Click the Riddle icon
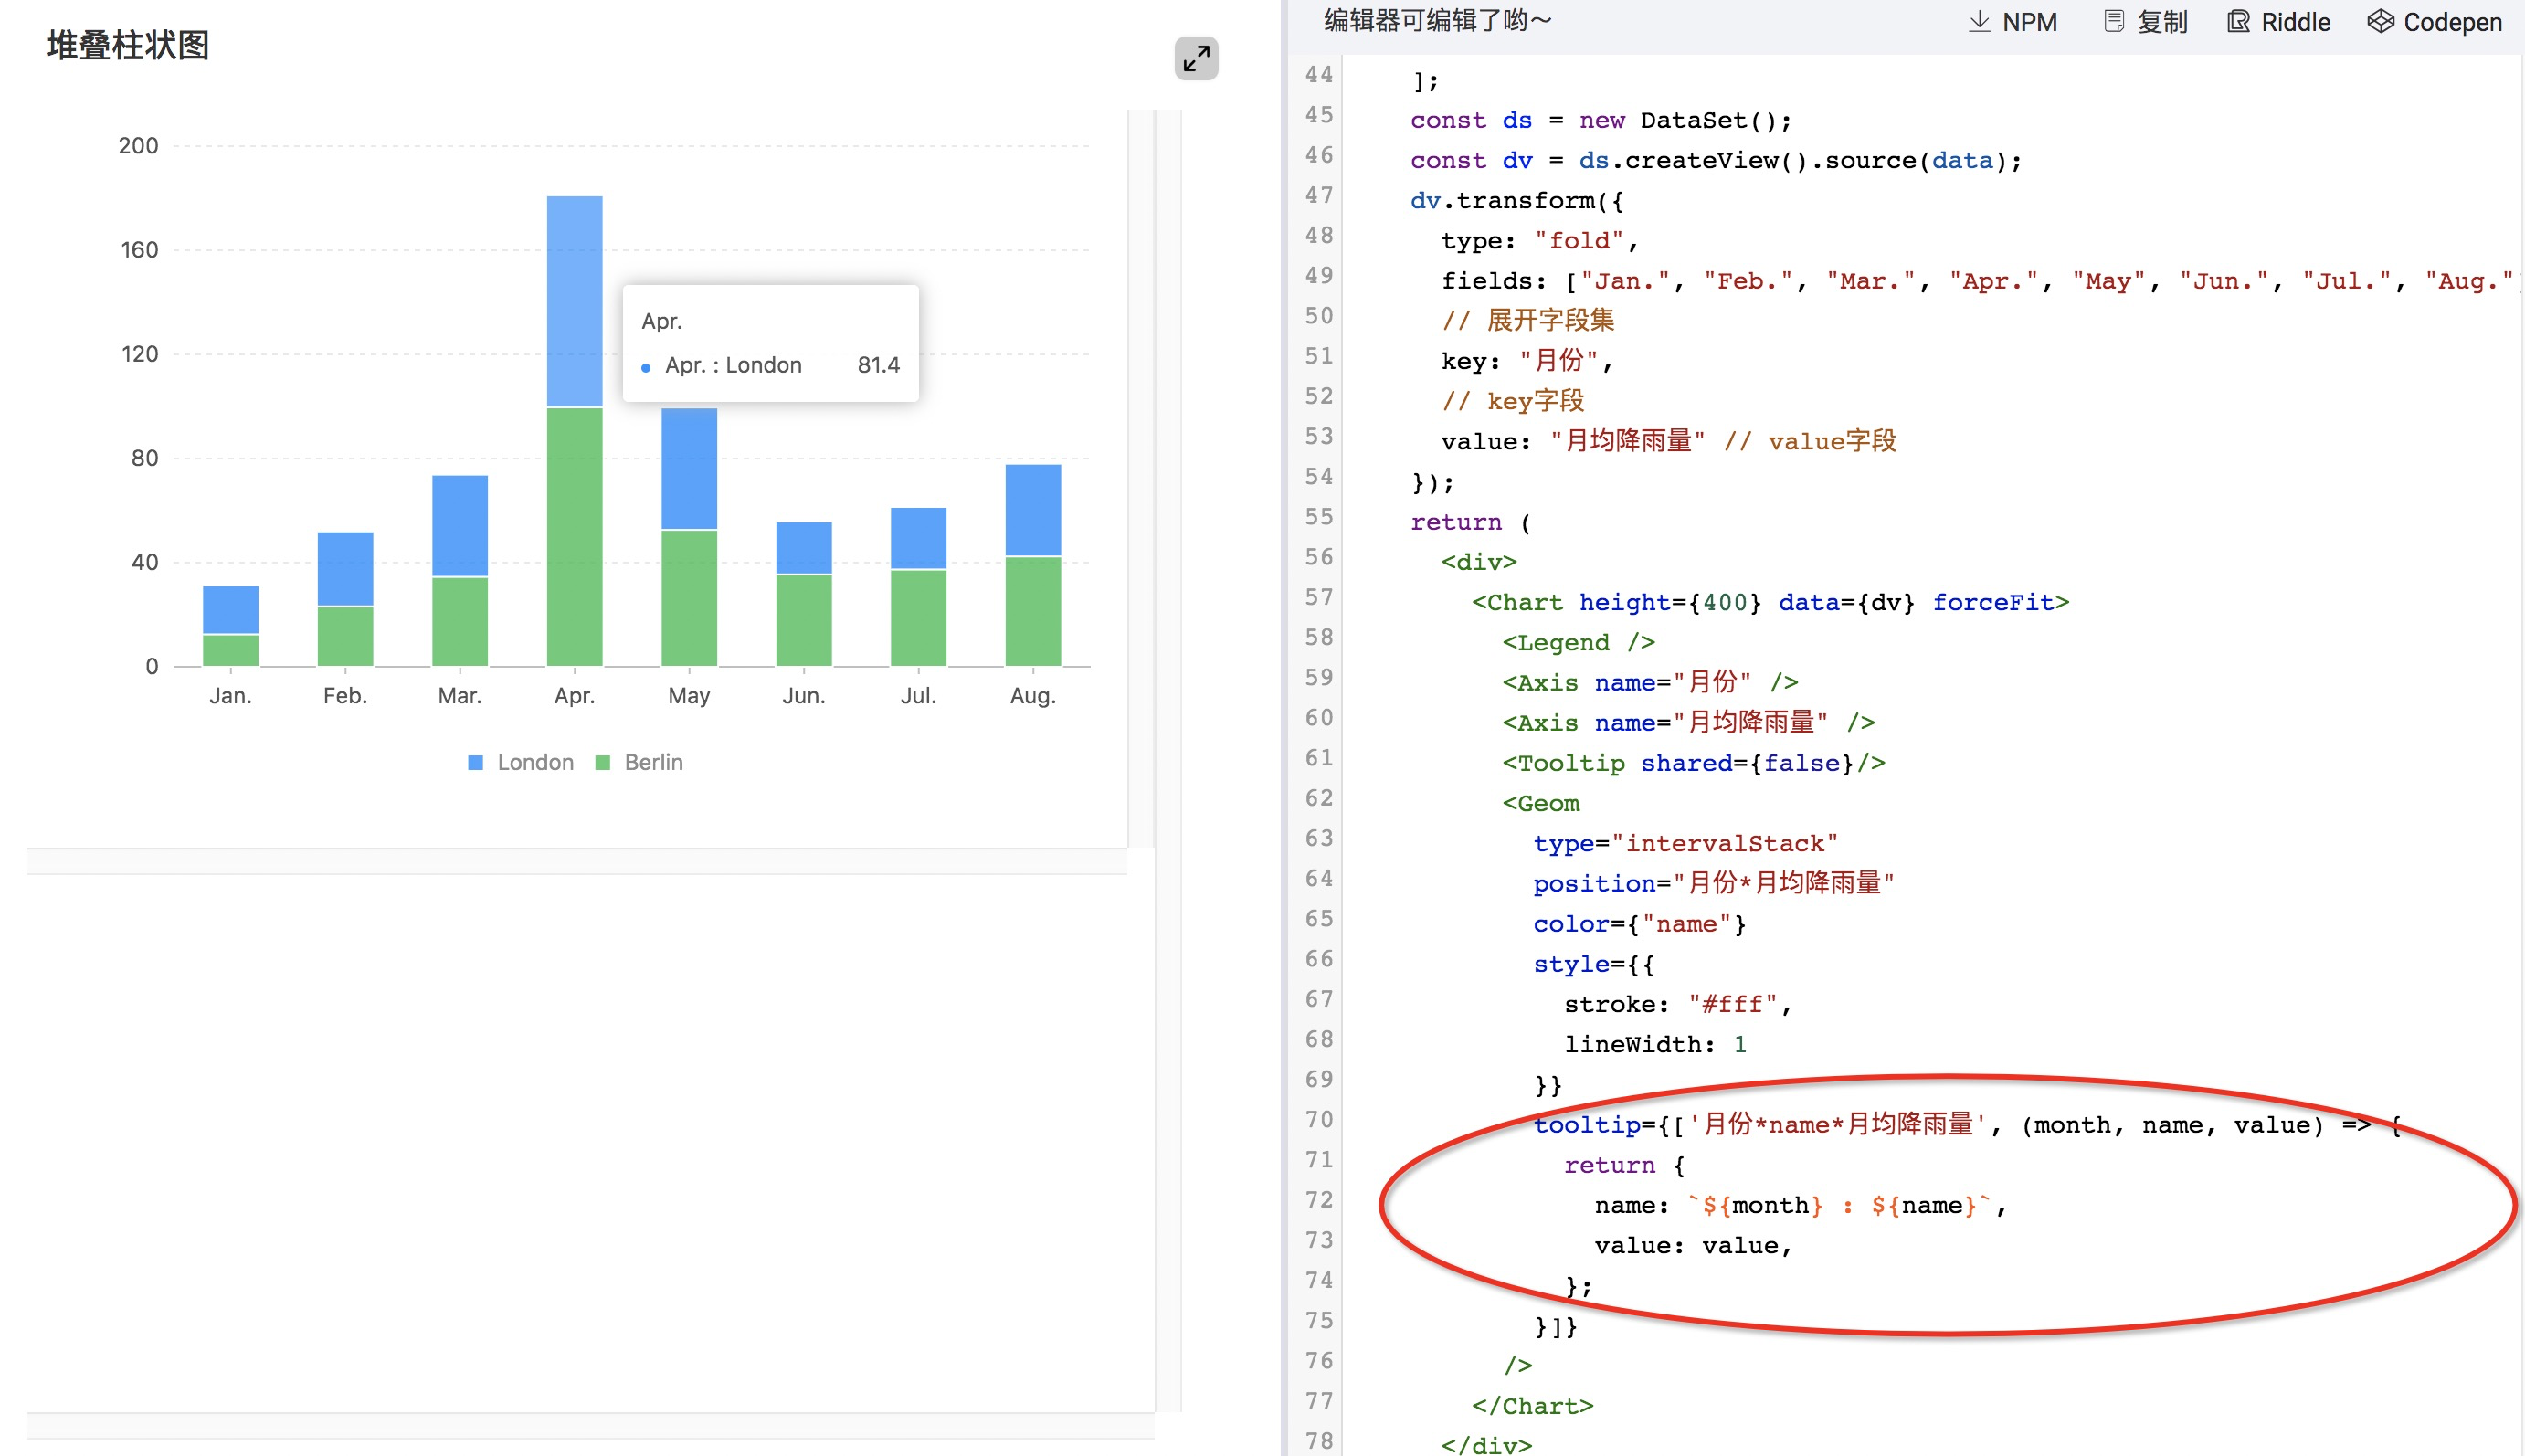2525x1456 pixels. click(2238, 22)
